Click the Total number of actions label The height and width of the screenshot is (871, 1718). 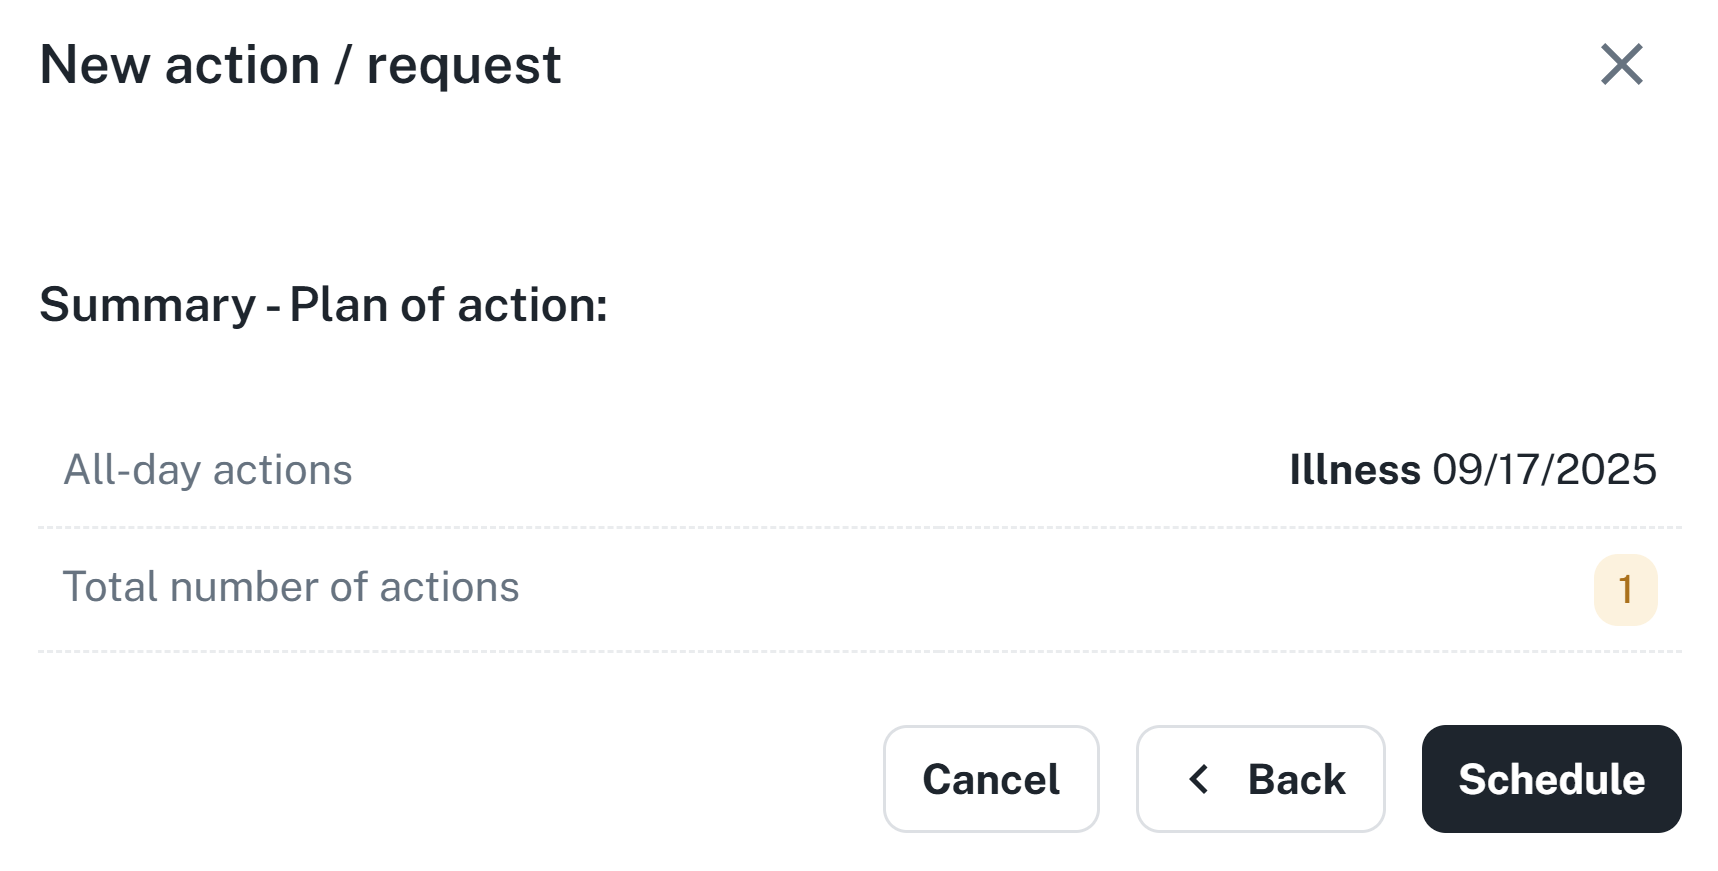tap(291, 587)
